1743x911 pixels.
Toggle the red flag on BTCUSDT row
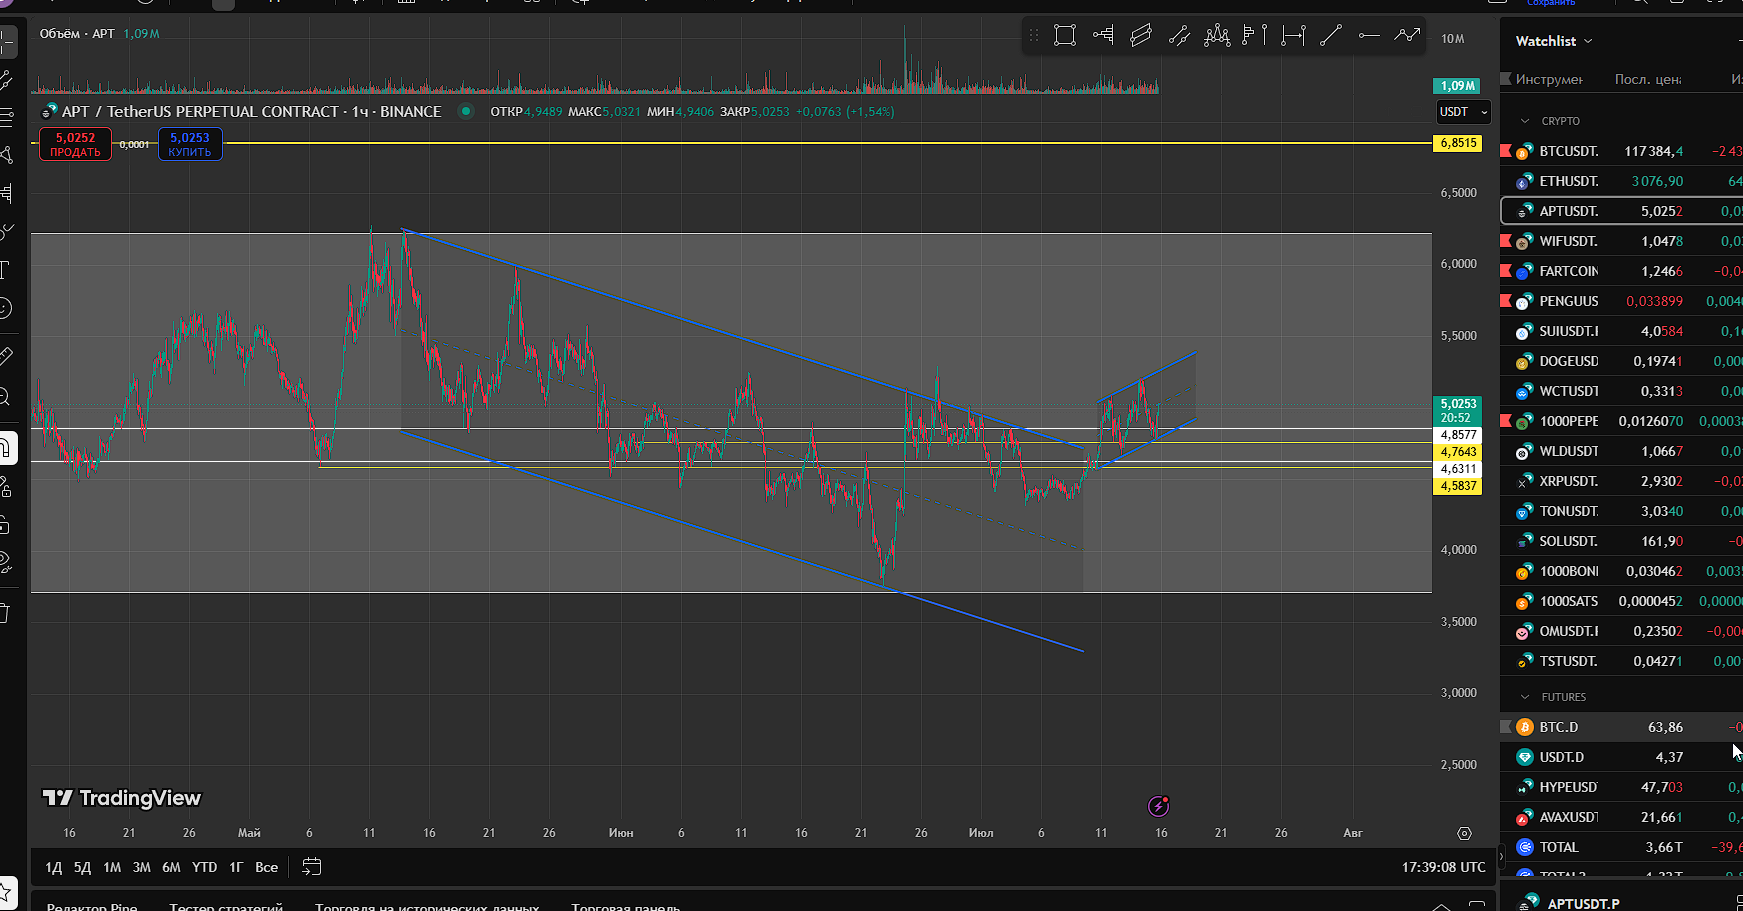tap(1506, 151)
